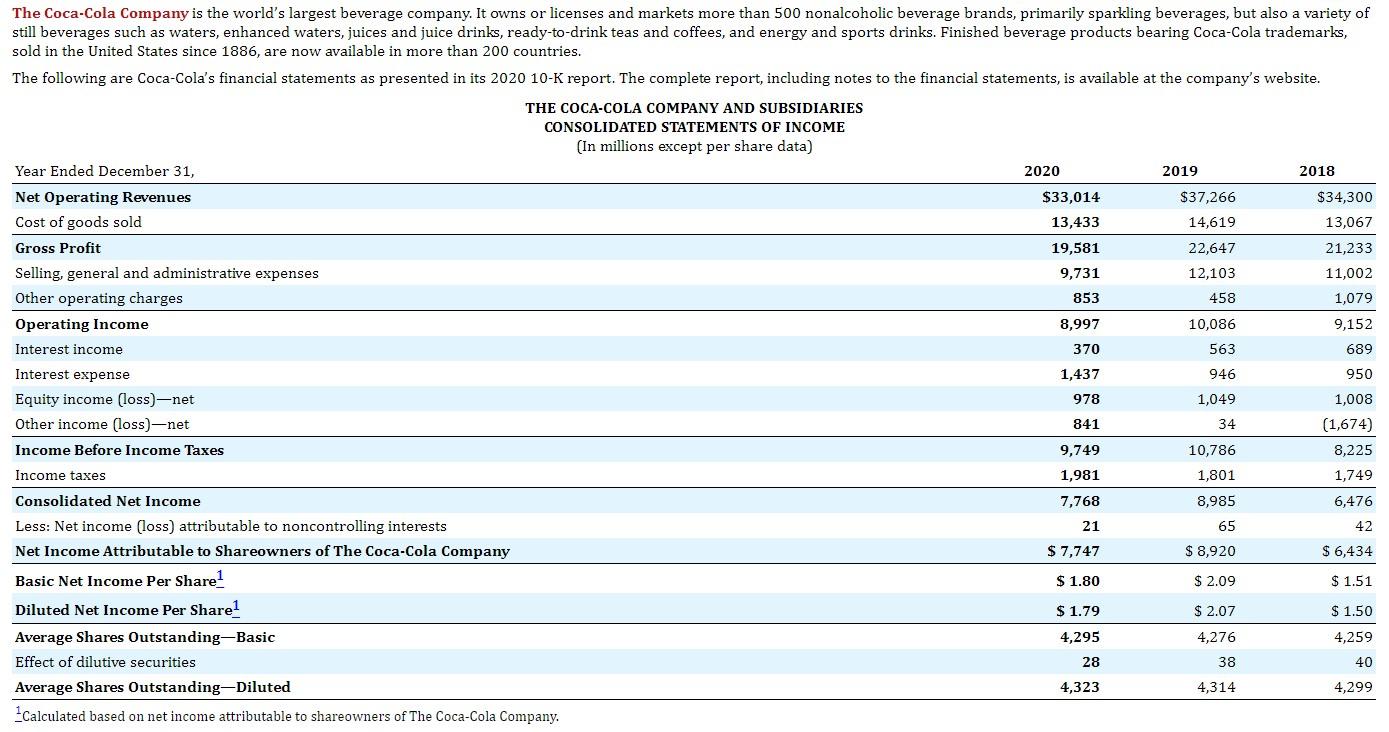Select the 2020 net operating revenues value $33,014

1071,197
